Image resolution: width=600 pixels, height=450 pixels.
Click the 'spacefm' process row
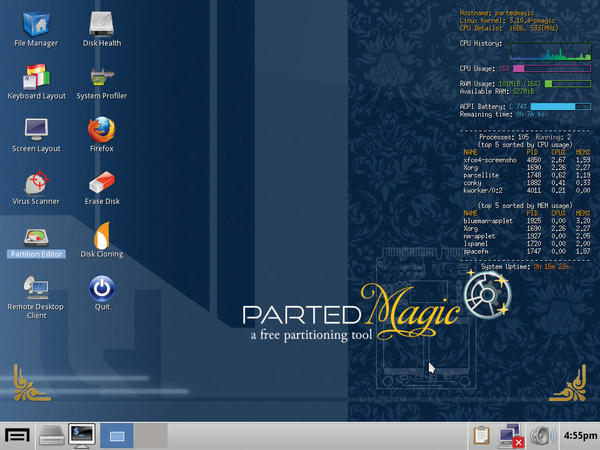[526, 251]
